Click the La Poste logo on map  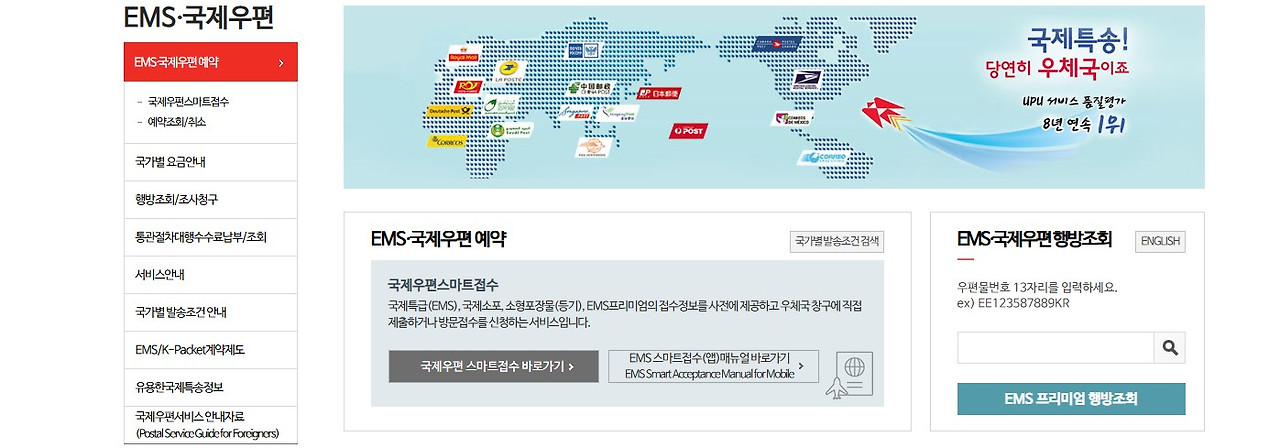click(x=510, y=72)
